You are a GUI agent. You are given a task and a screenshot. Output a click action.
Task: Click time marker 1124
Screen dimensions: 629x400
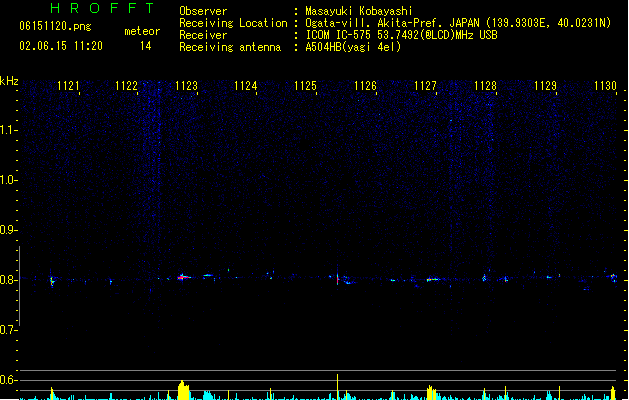(x=246, y=86)
